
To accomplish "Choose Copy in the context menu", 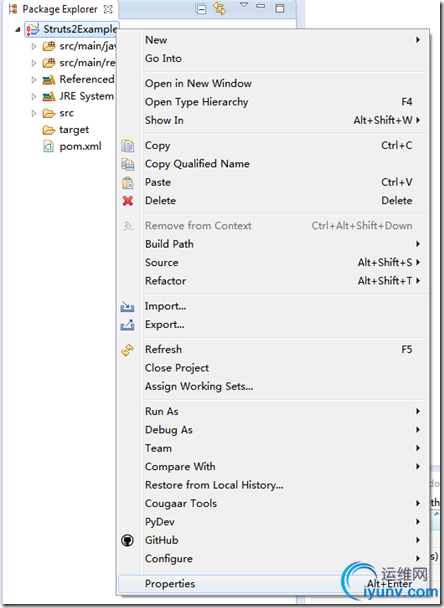I will [284, 145].
